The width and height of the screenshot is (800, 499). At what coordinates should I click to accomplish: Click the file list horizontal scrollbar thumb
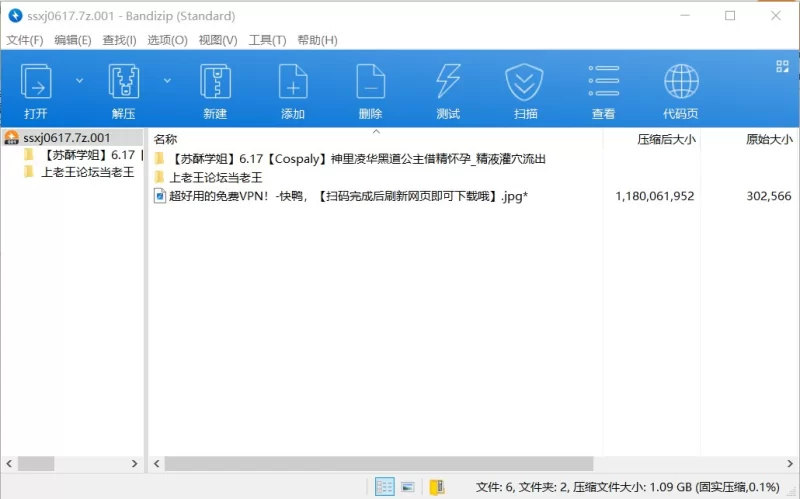point(379,464)
